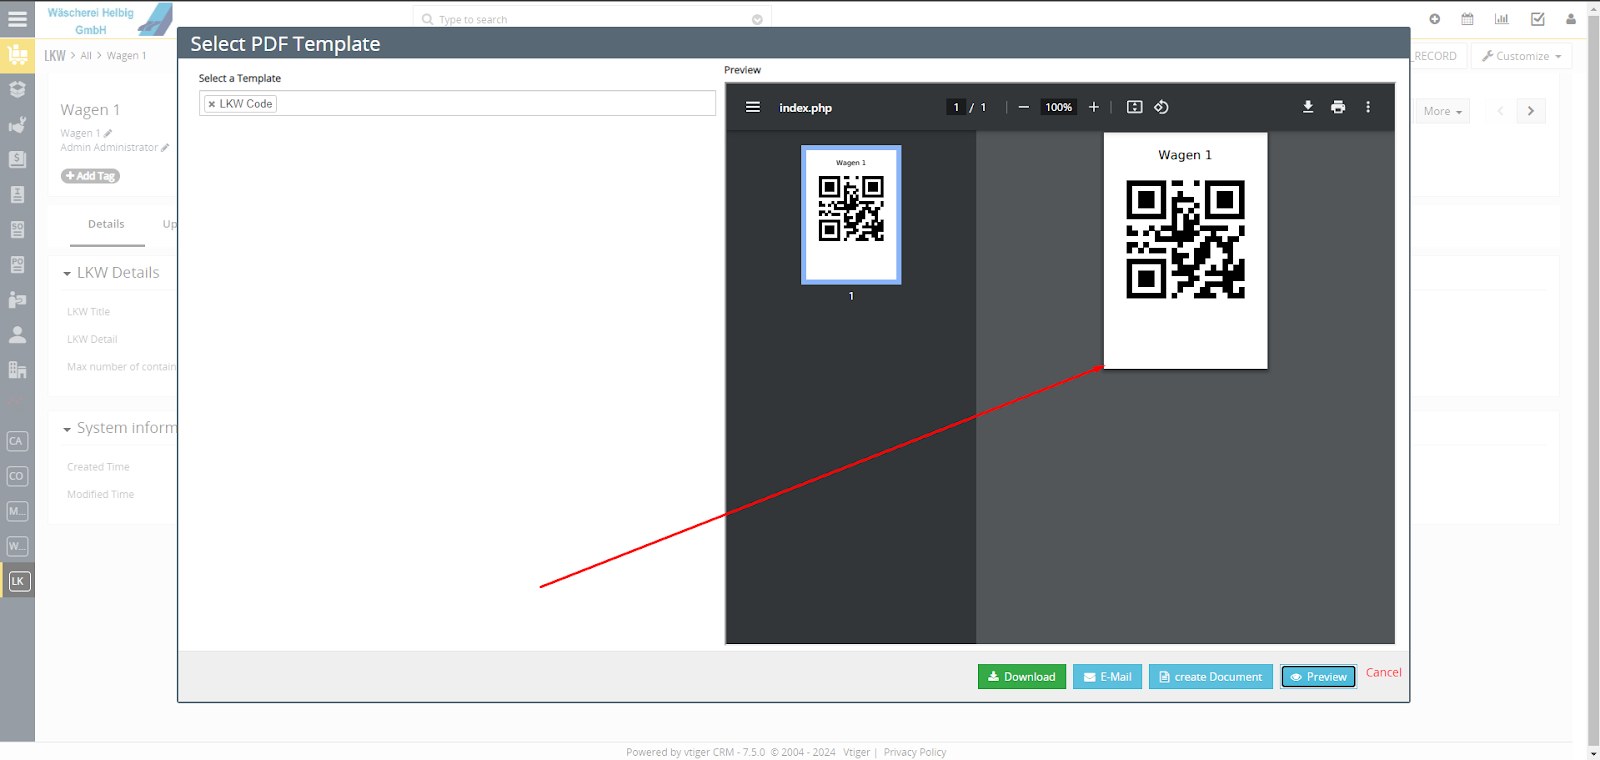Switch to the Details tab
The image size is (1600, 760).
(106, 224)
